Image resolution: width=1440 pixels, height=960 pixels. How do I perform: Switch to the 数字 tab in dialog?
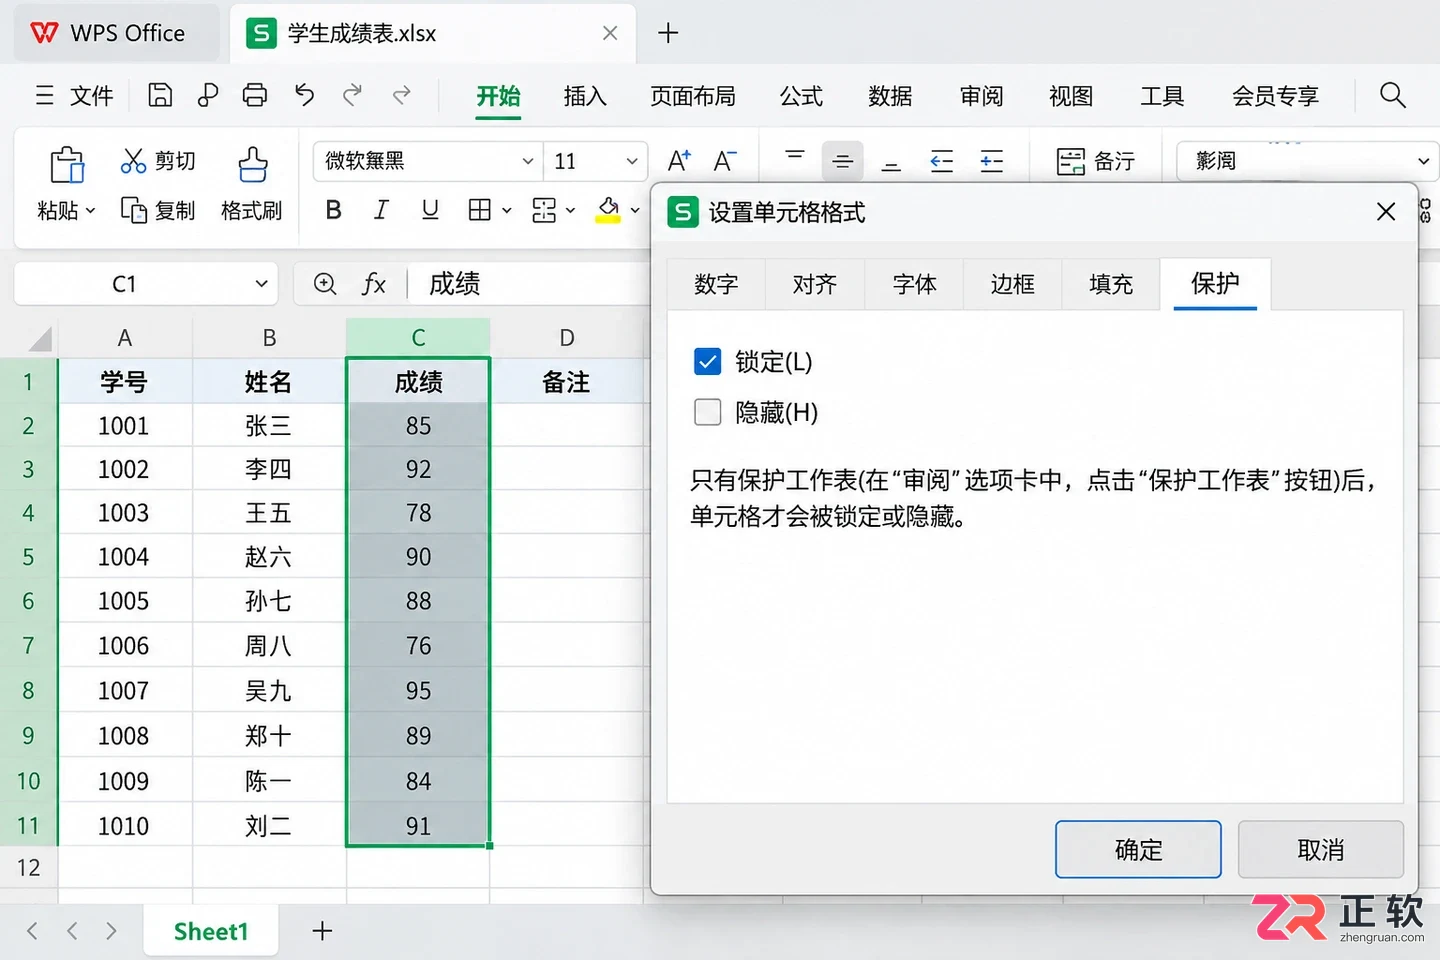716,284
